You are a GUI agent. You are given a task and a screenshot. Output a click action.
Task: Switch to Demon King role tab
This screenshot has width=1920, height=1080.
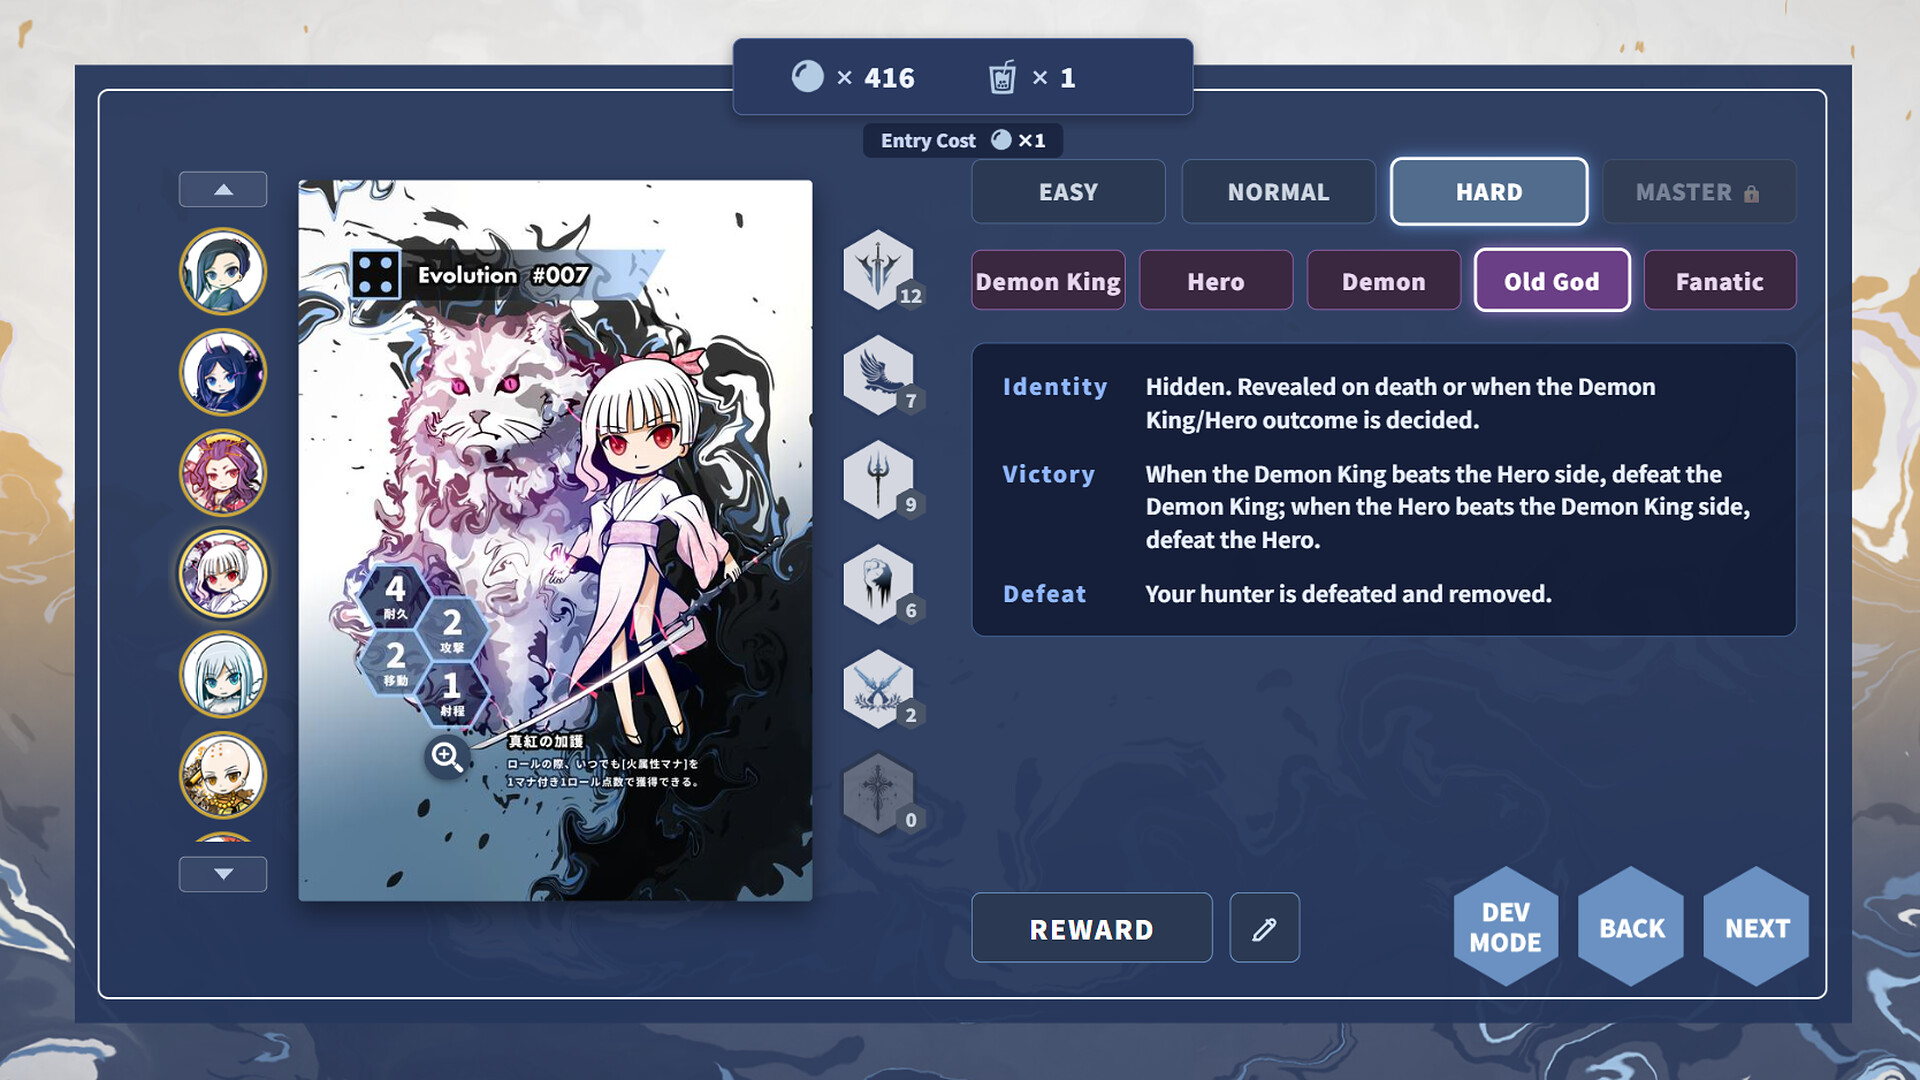[x=1048, y=281]
